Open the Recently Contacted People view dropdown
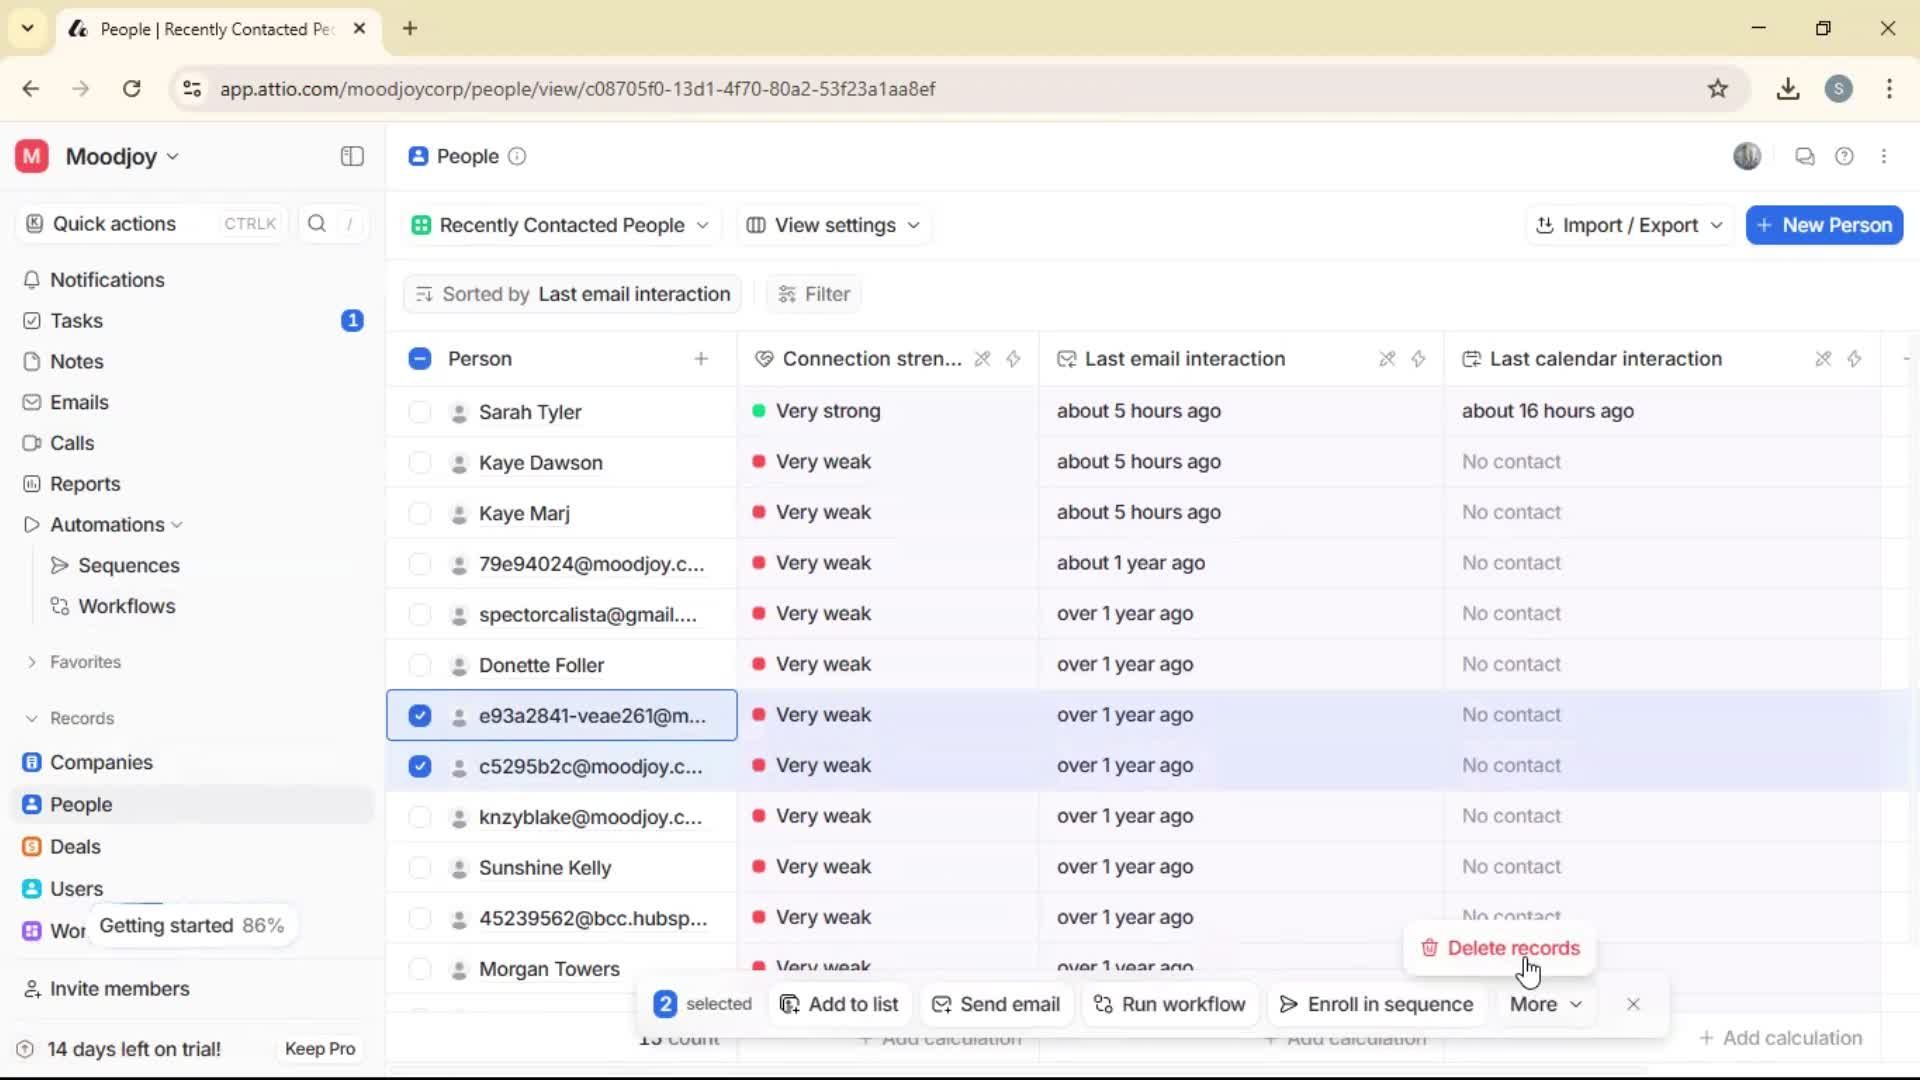This screenshot has height=1080, width=1920. [x=560, y=225]
